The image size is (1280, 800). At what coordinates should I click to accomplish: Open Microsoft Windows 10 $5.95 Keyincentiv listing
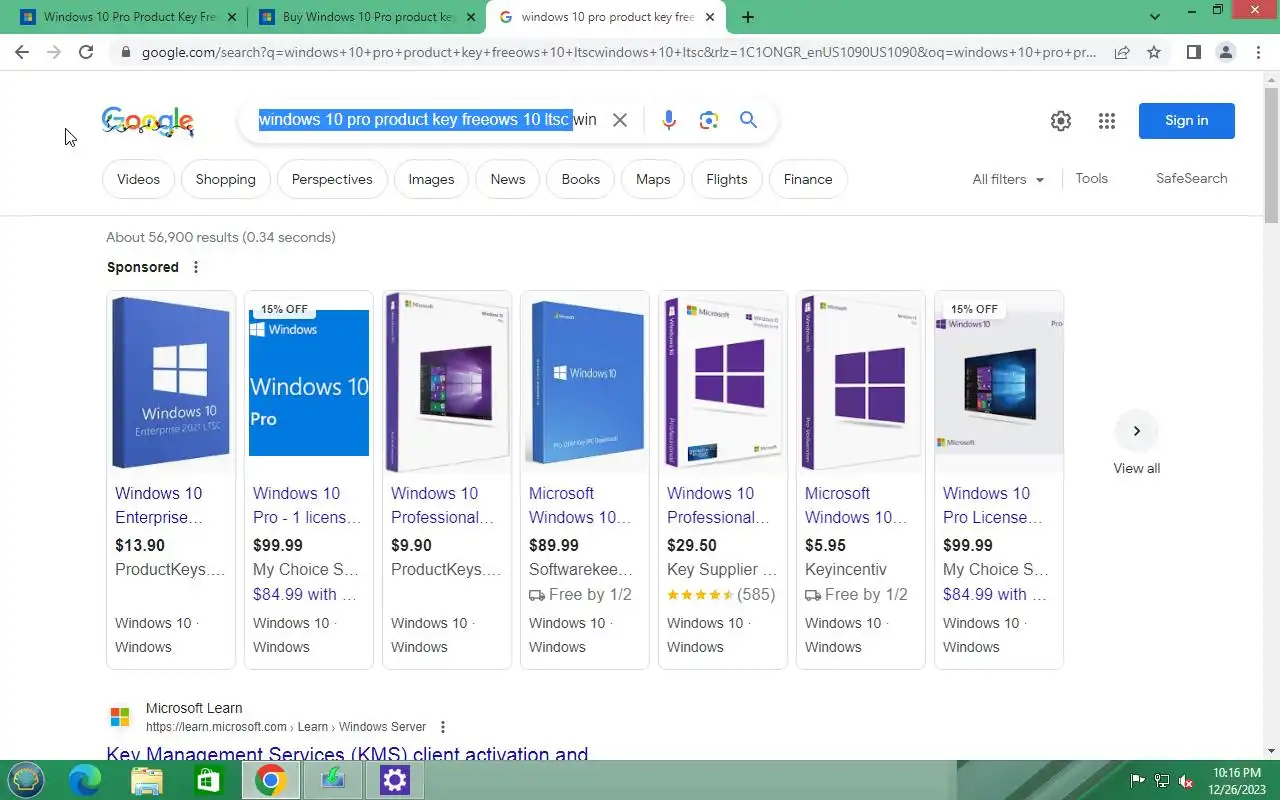click(856, 505)
